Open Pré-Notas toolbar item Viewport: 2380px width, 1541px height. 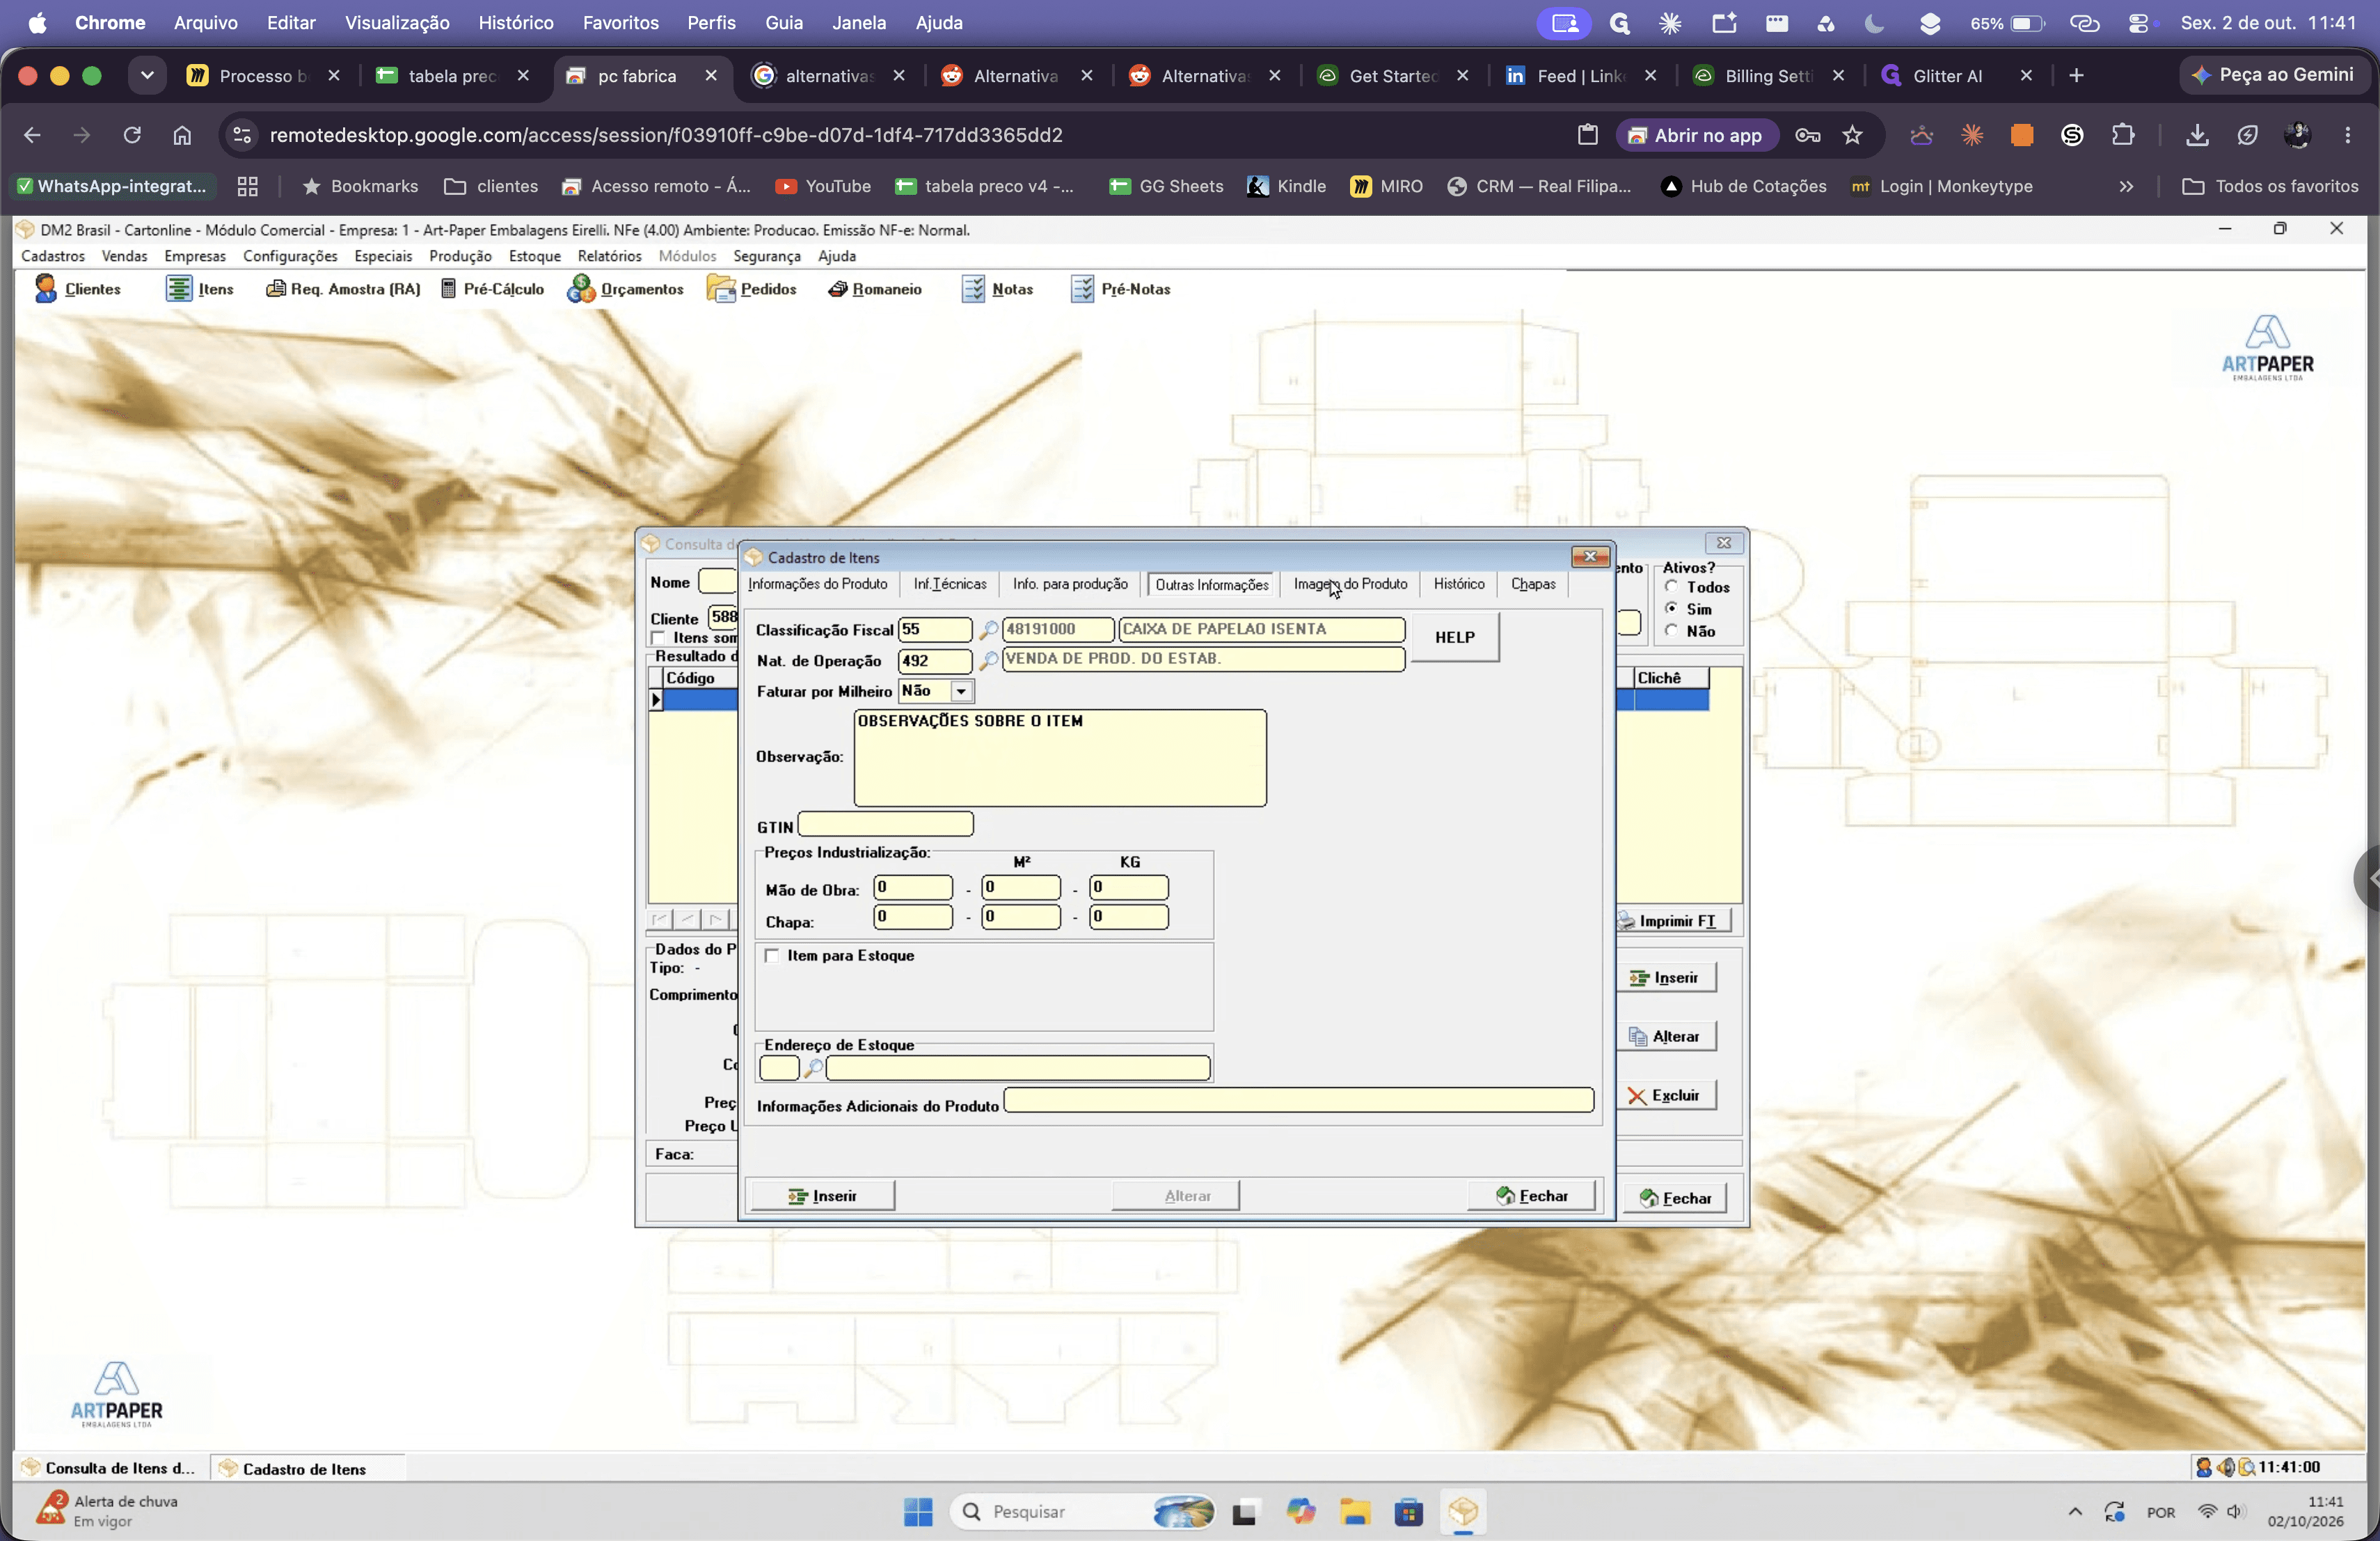click(1120, 289)
